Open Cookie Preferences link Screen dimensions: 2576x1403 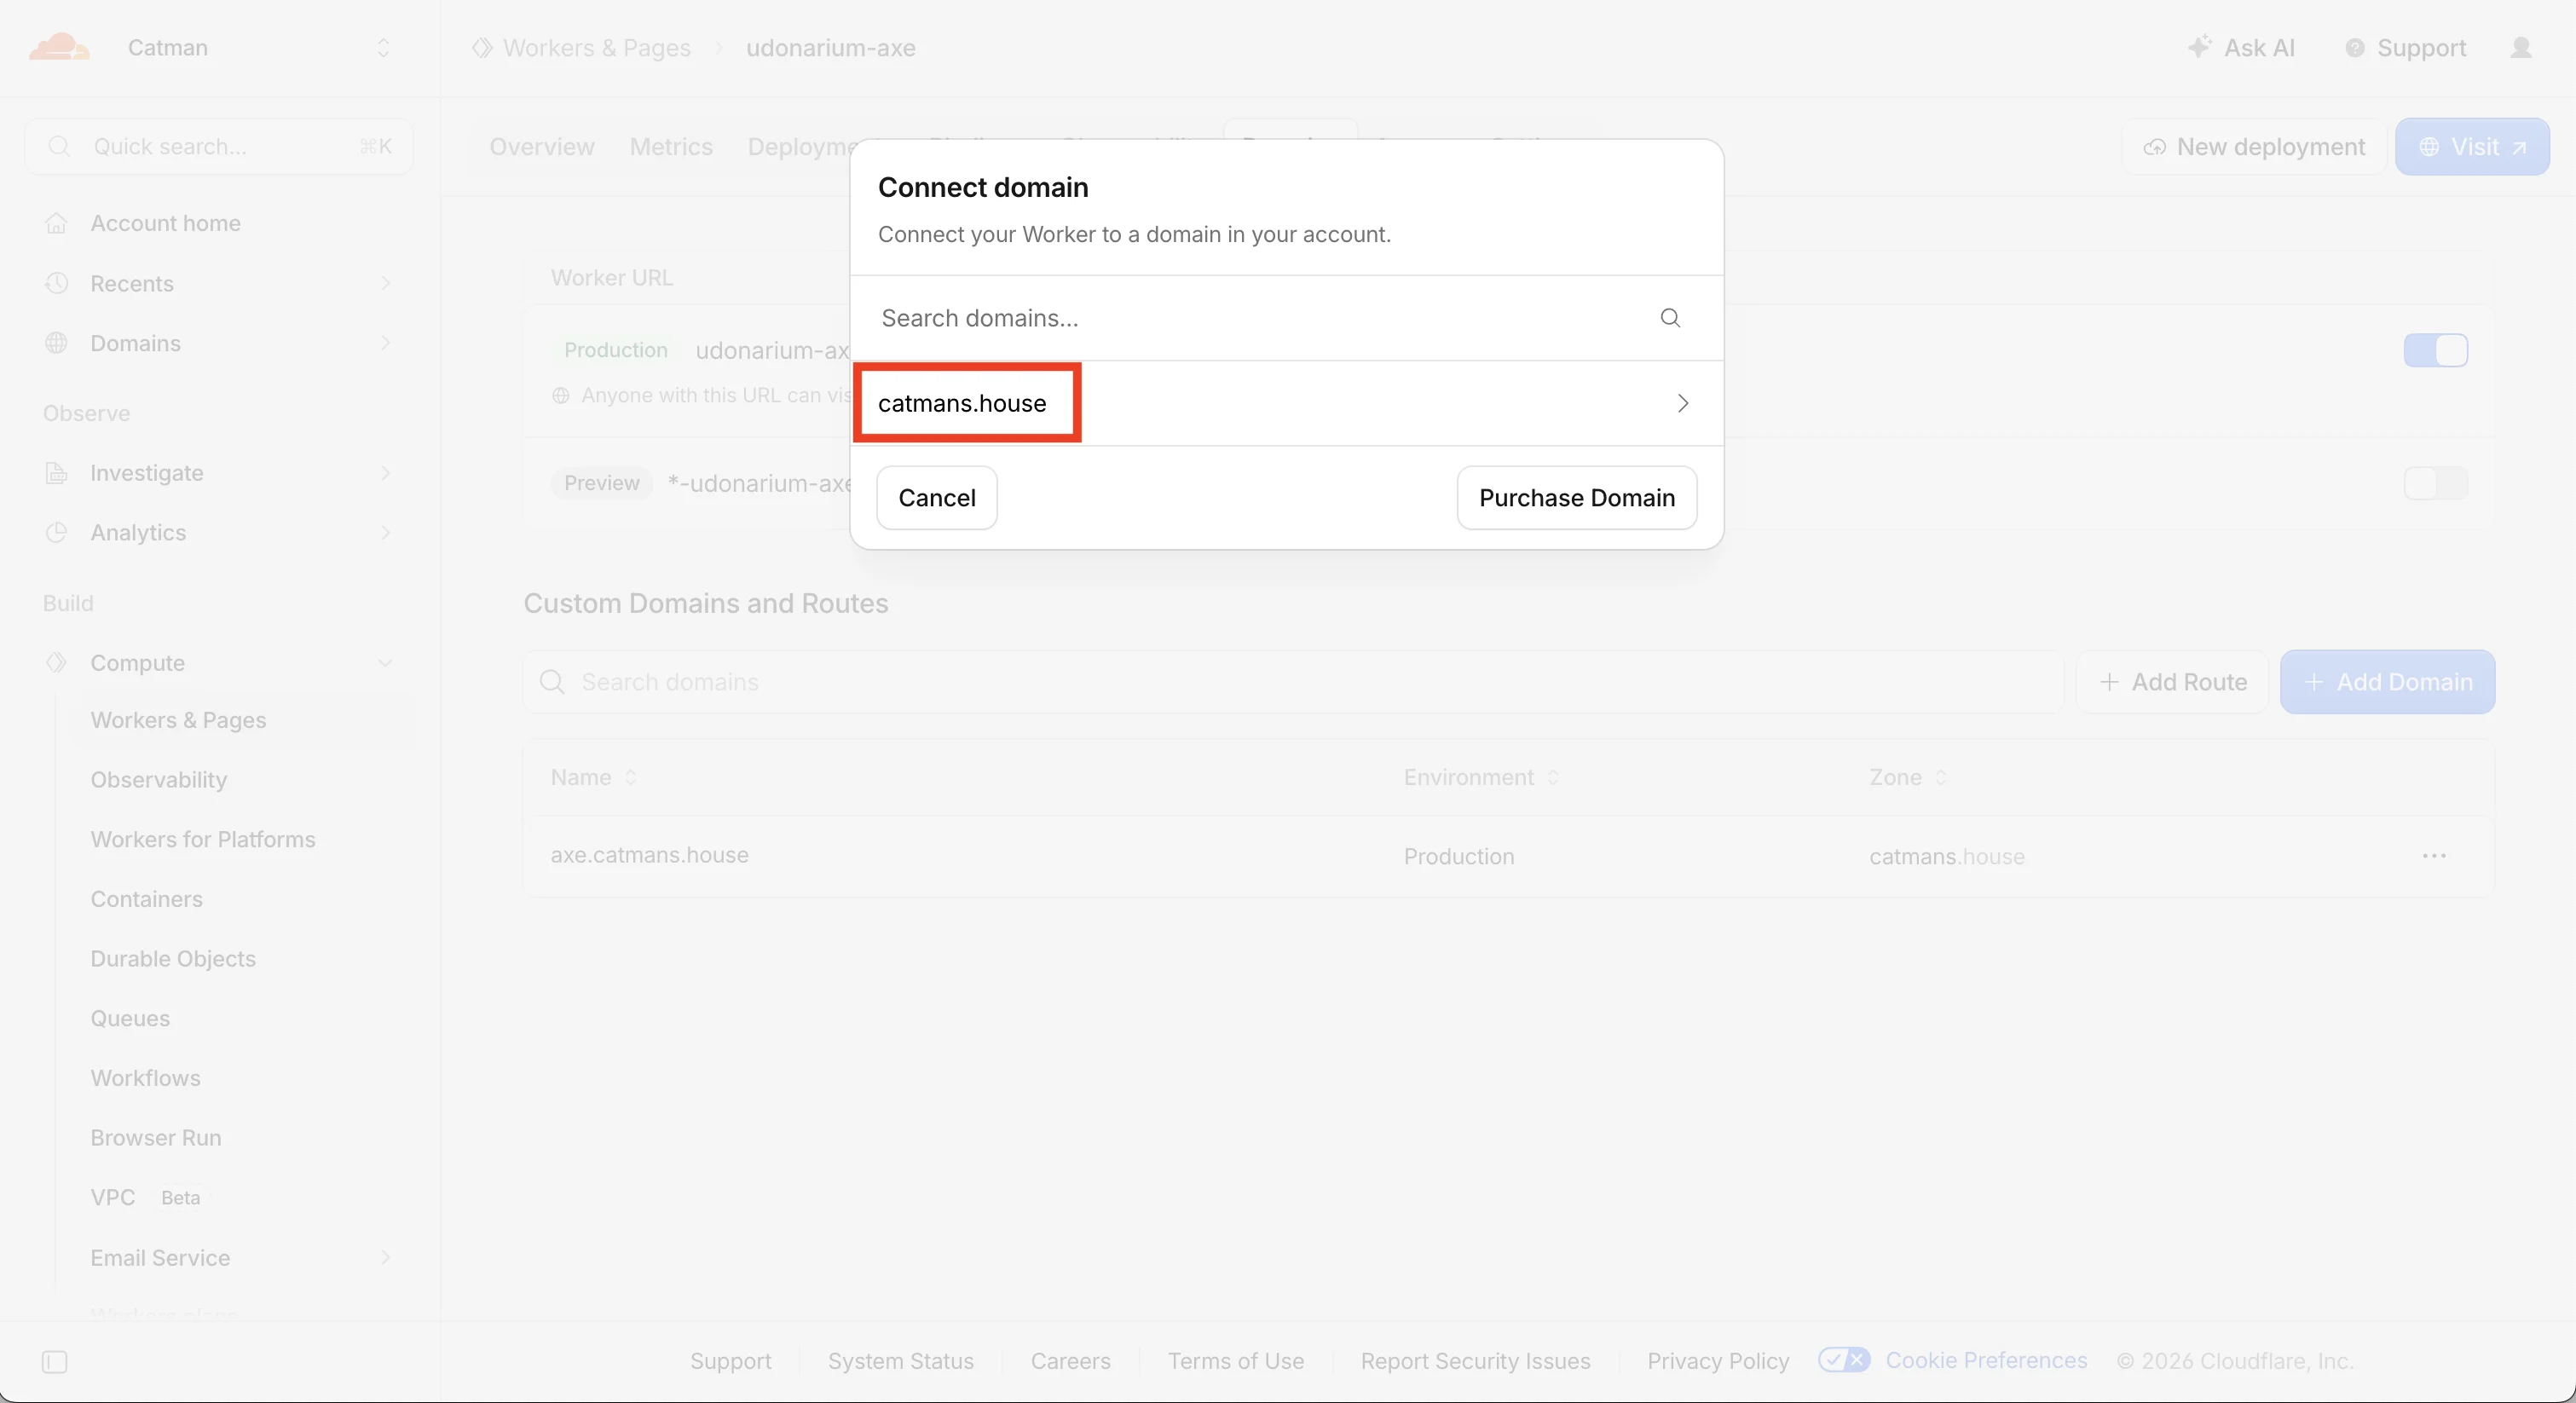[x=1987, y=1361]
